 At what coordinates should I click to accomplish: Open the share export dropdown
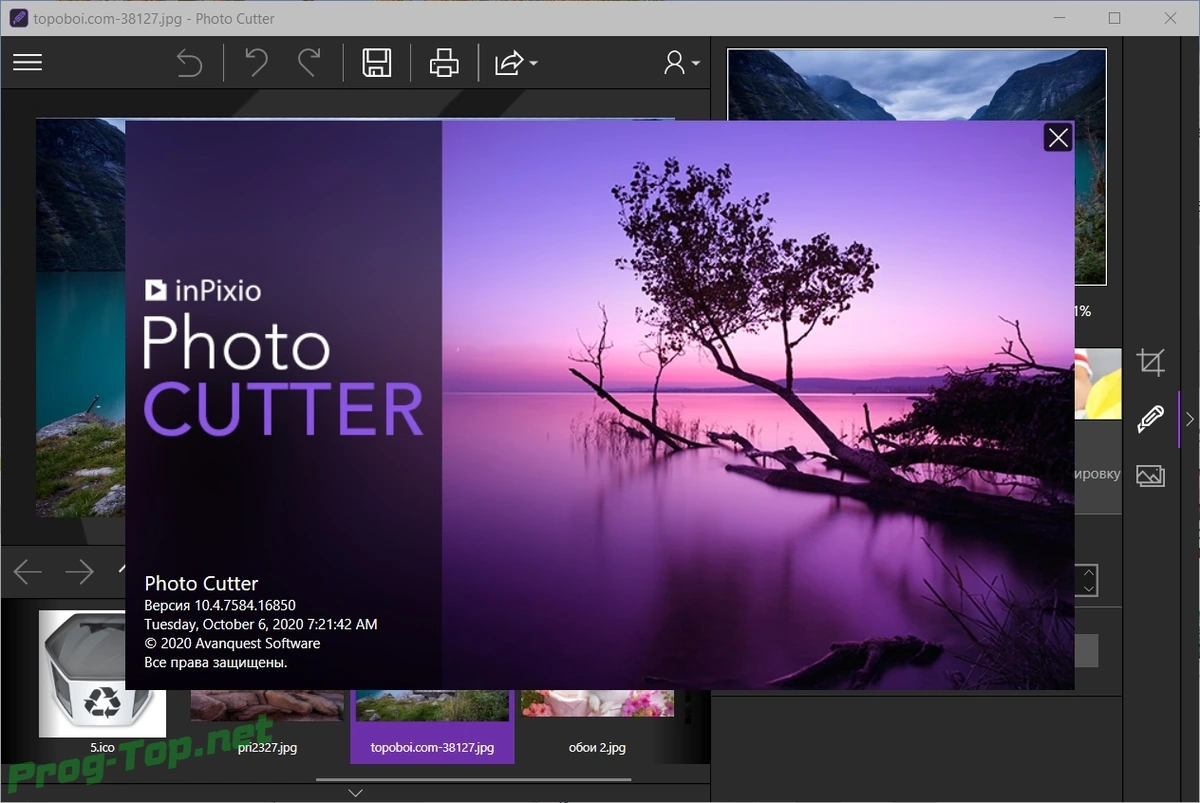[515, 63]
